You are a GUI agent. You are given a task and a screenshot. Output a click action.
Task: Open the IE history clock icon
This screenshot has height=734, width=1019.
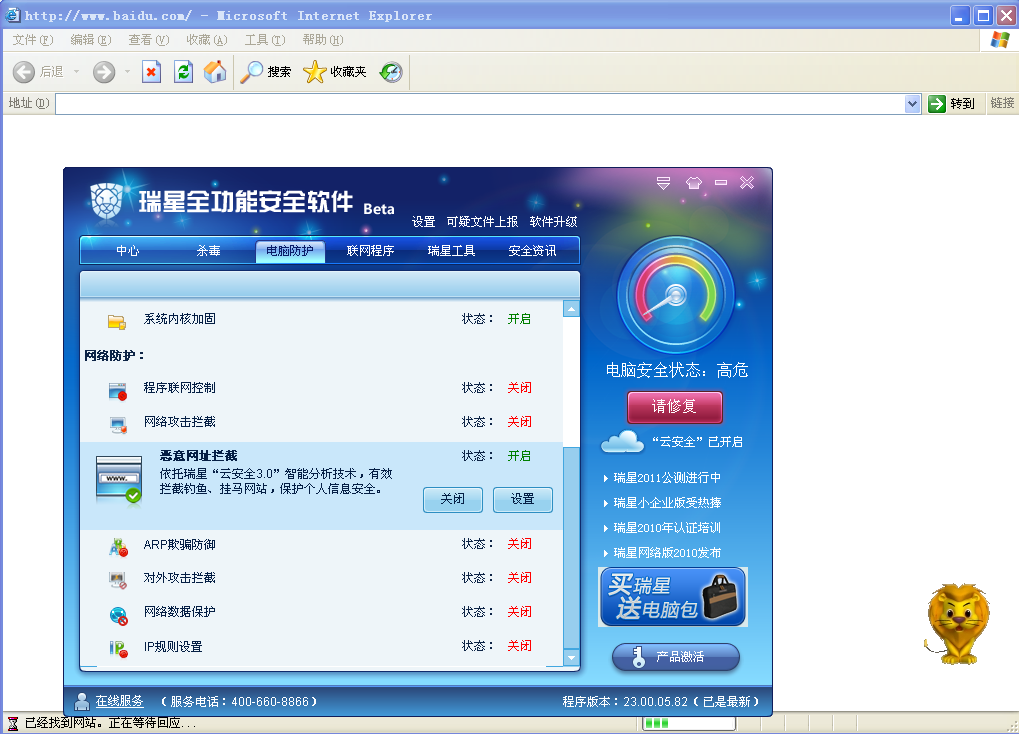(x=391, y=72)
